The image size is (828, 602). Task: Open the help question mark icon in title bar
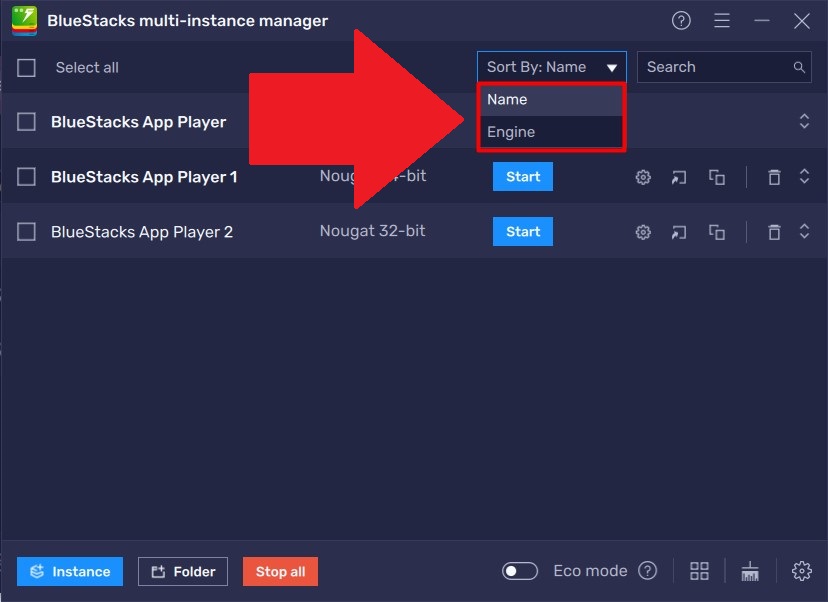(681, 21)
